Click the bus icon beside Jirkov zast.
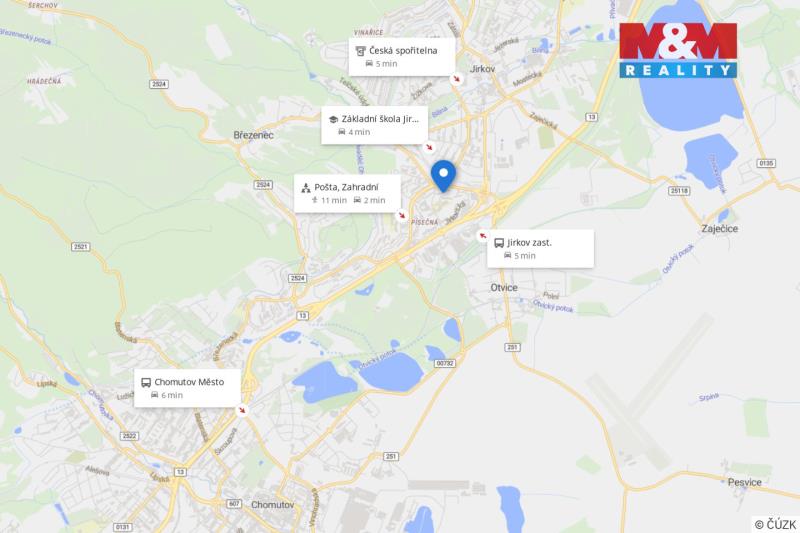The width and height of the screenshot is (800, 533). pos(499,243)
